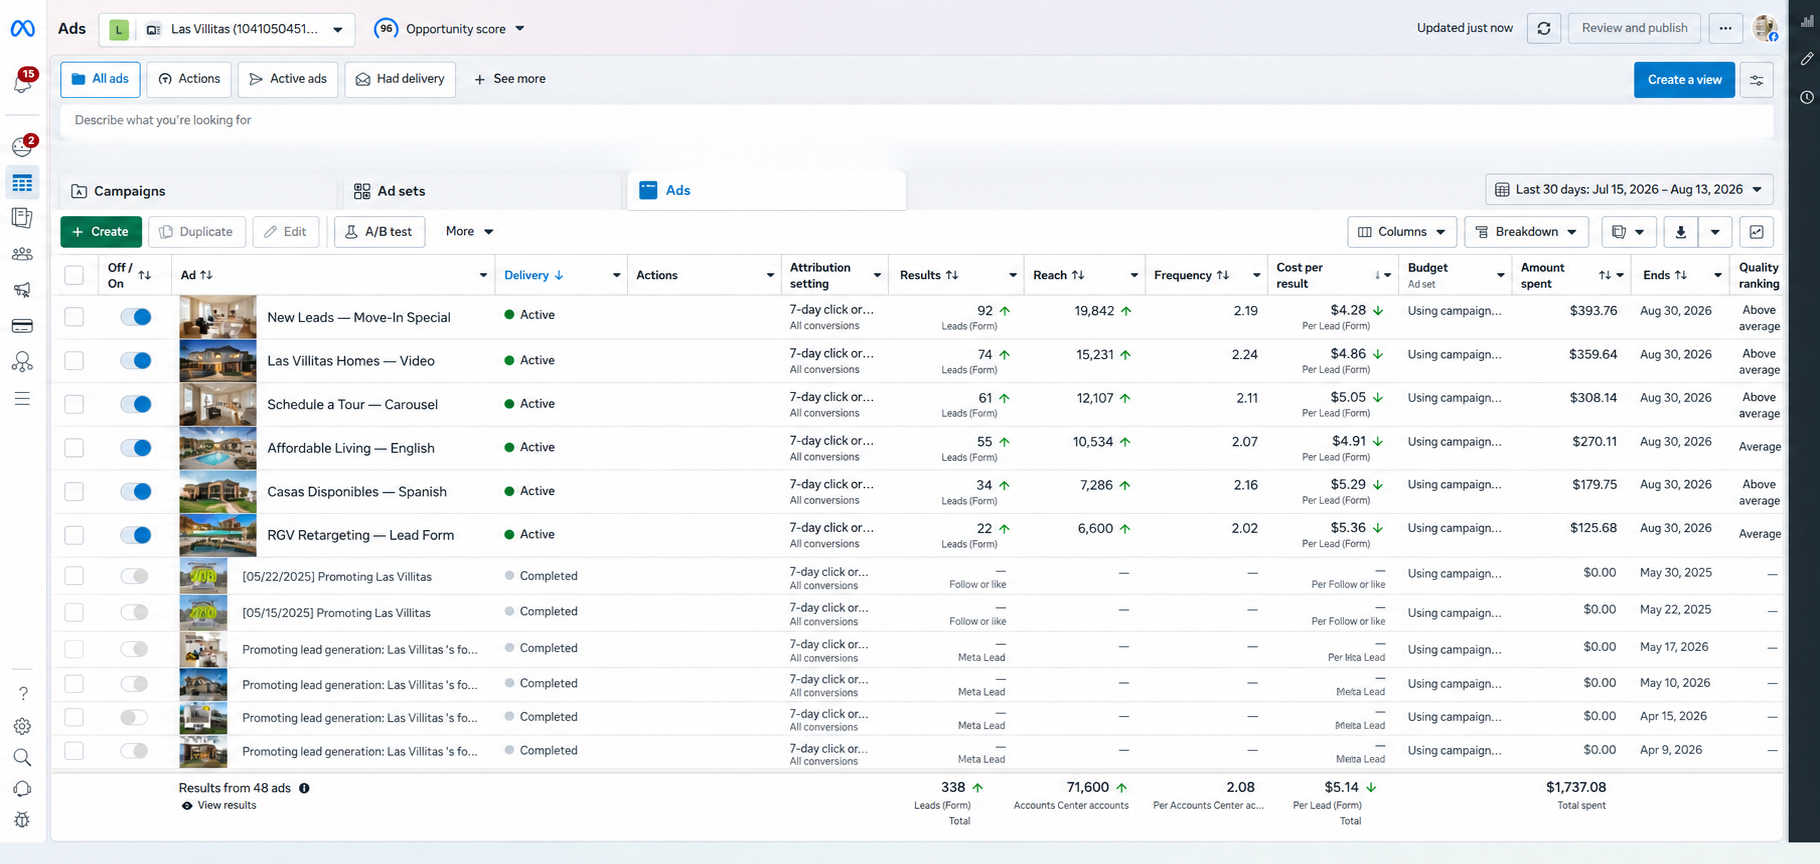The height and width of the screenshot is (864, 1820).
Task: Click the Describe what you're looking for field
Action: tap(917, 120)
